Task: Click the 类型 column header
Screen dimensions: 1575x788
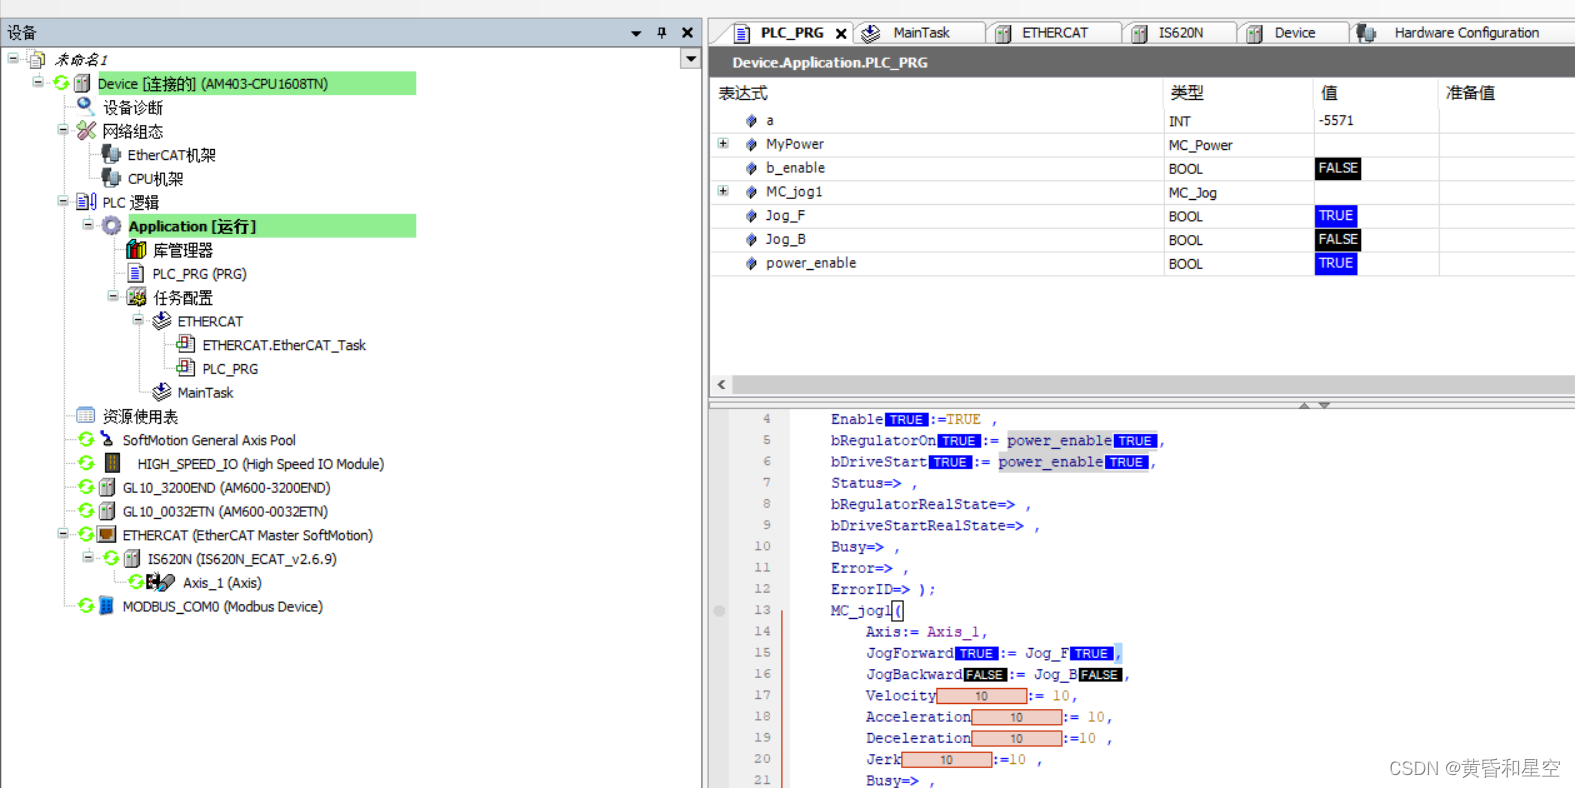Action: point(1238,93)
